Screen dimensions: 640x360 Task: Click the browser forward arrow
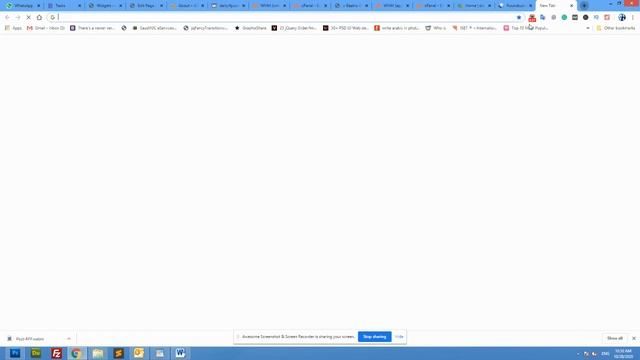point(18,18)
